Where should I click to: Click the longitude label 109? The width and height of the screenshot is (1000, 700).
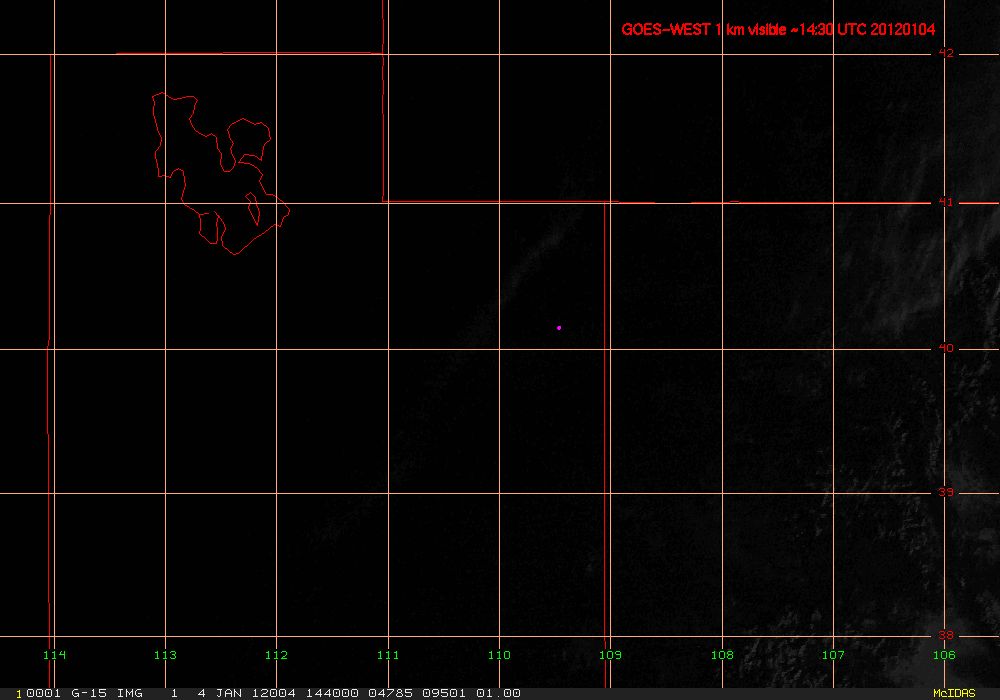(610, 655)
